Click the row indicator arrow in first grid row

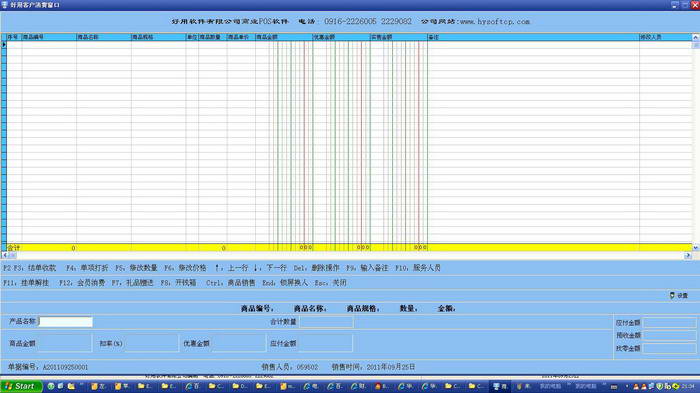pyautogui.click(x=4, y=45)
